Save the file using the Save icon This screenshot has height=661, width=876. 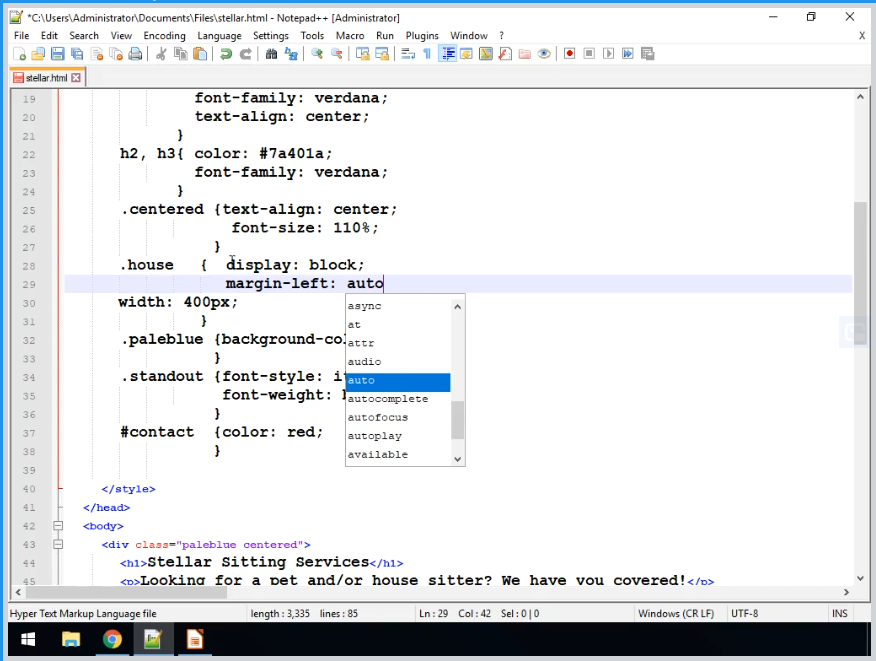pyautogui.click(x=57, y=54)
